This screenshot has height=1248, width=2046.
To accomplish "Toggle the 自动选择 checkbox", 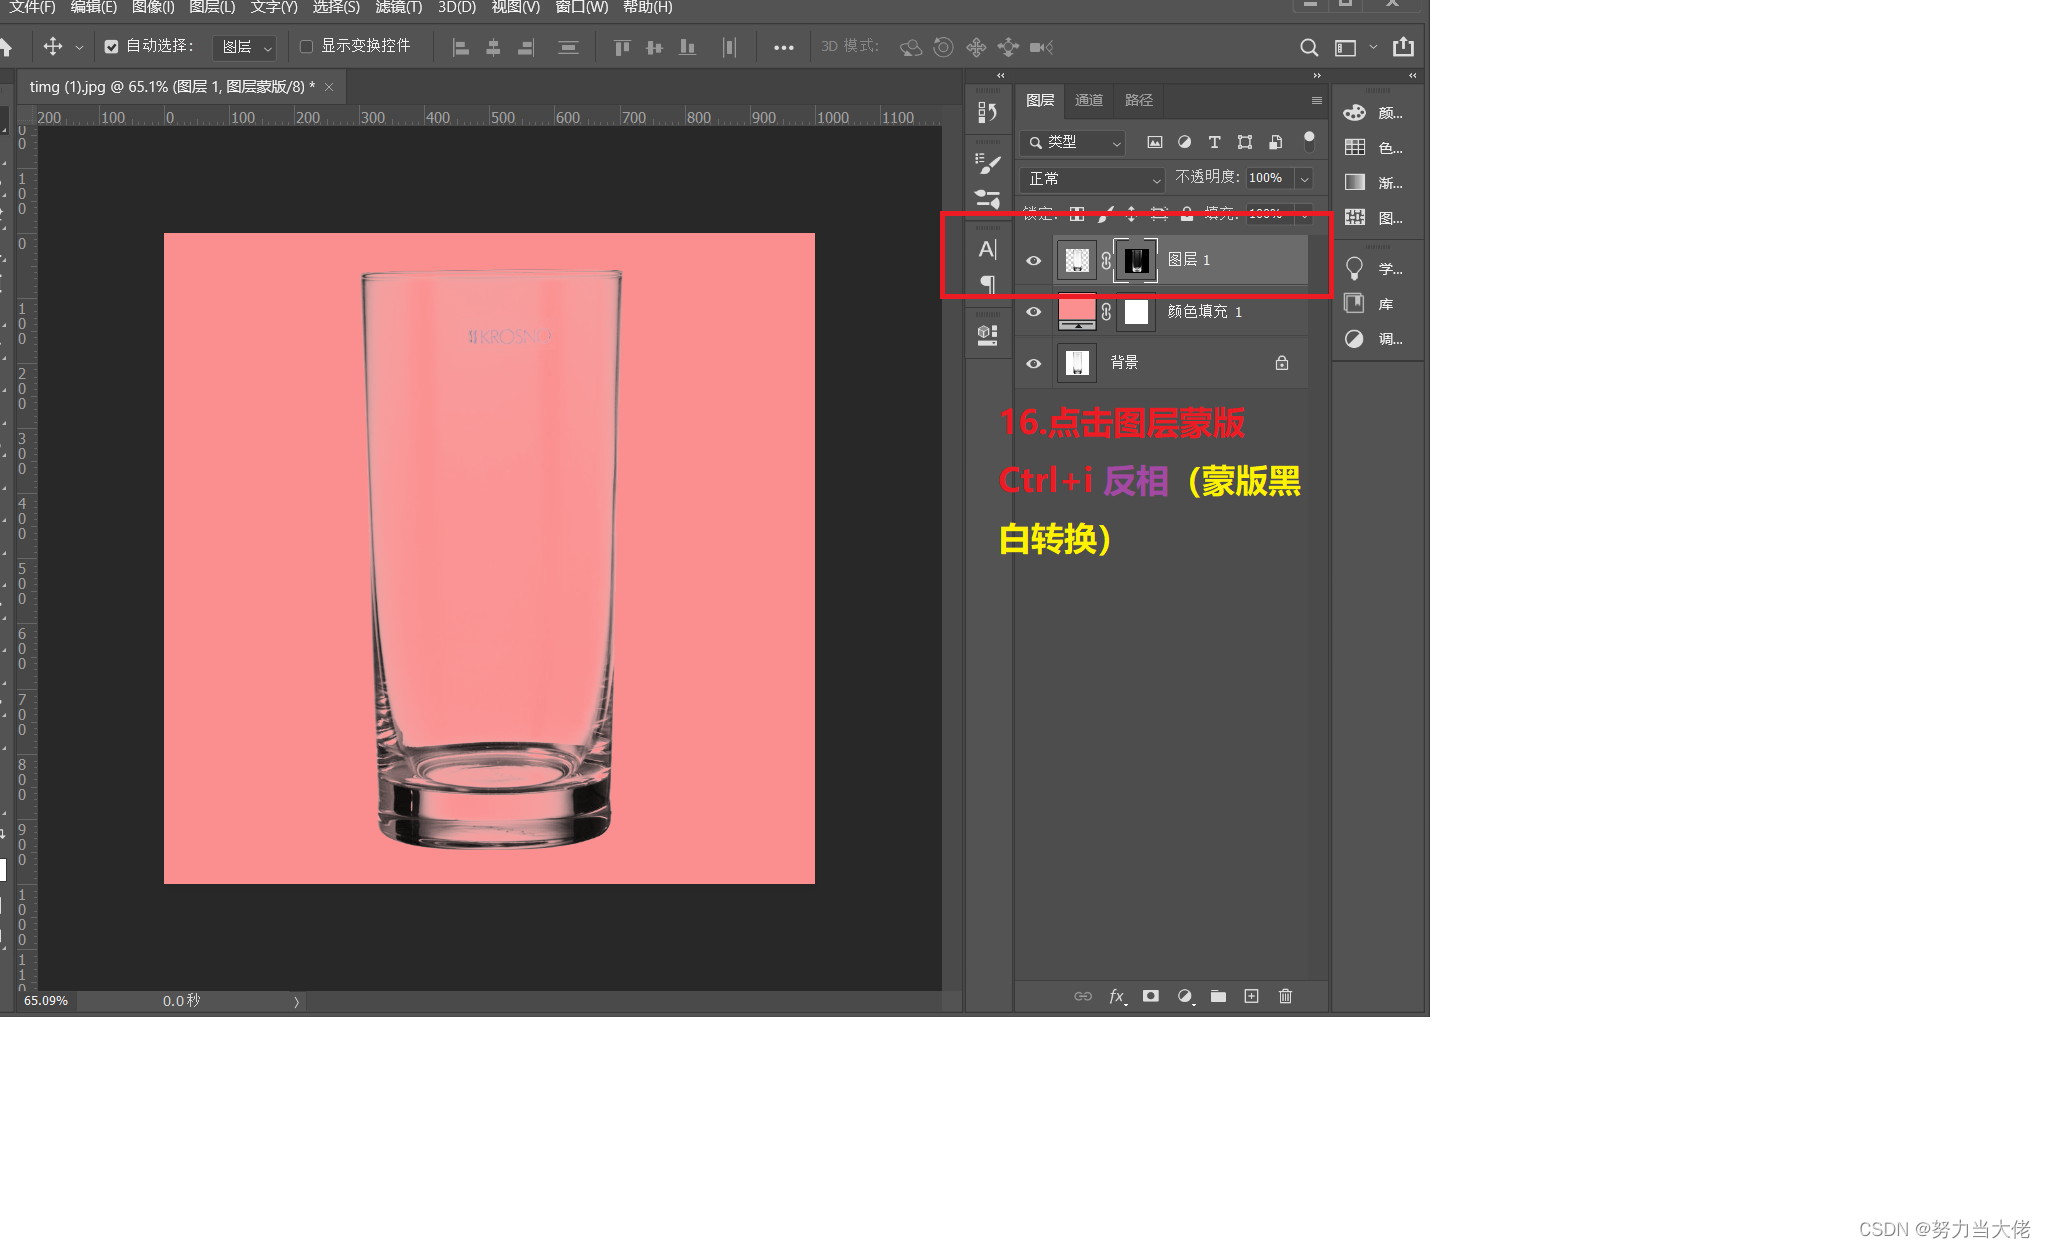I will pos(112,46).
